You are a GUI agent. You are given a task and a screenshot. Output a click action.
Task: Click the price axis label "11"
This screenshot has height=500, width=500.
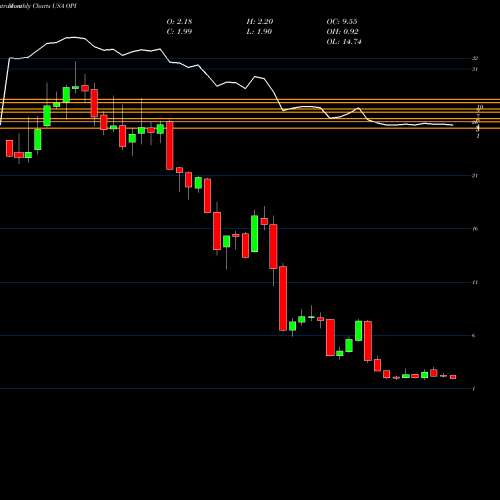[x=475, y=282]
